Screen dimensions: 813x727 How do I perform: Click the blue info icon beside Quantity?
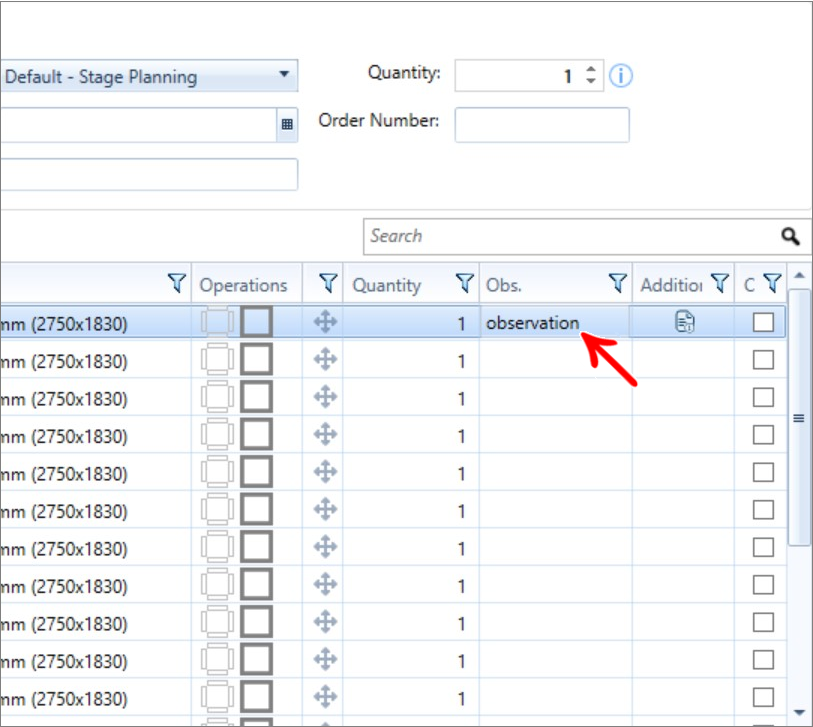621,76
